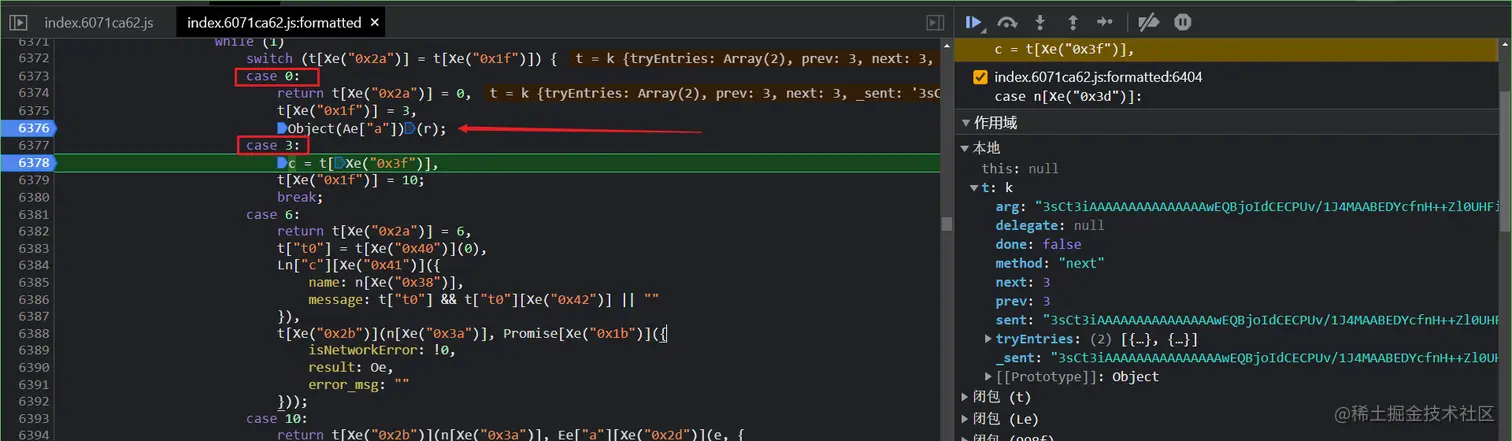
Task: Toggle inline breakpoint marker before Object(Ae
Action: coord(283,128)
